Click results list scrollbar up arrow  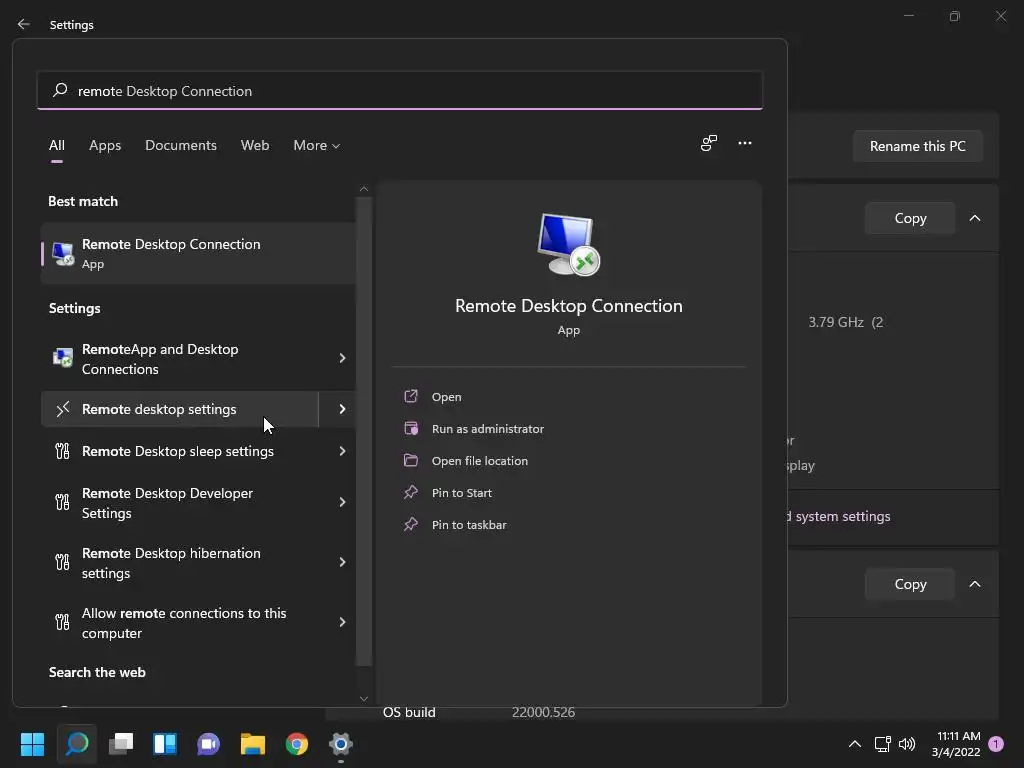click(364, 189)
